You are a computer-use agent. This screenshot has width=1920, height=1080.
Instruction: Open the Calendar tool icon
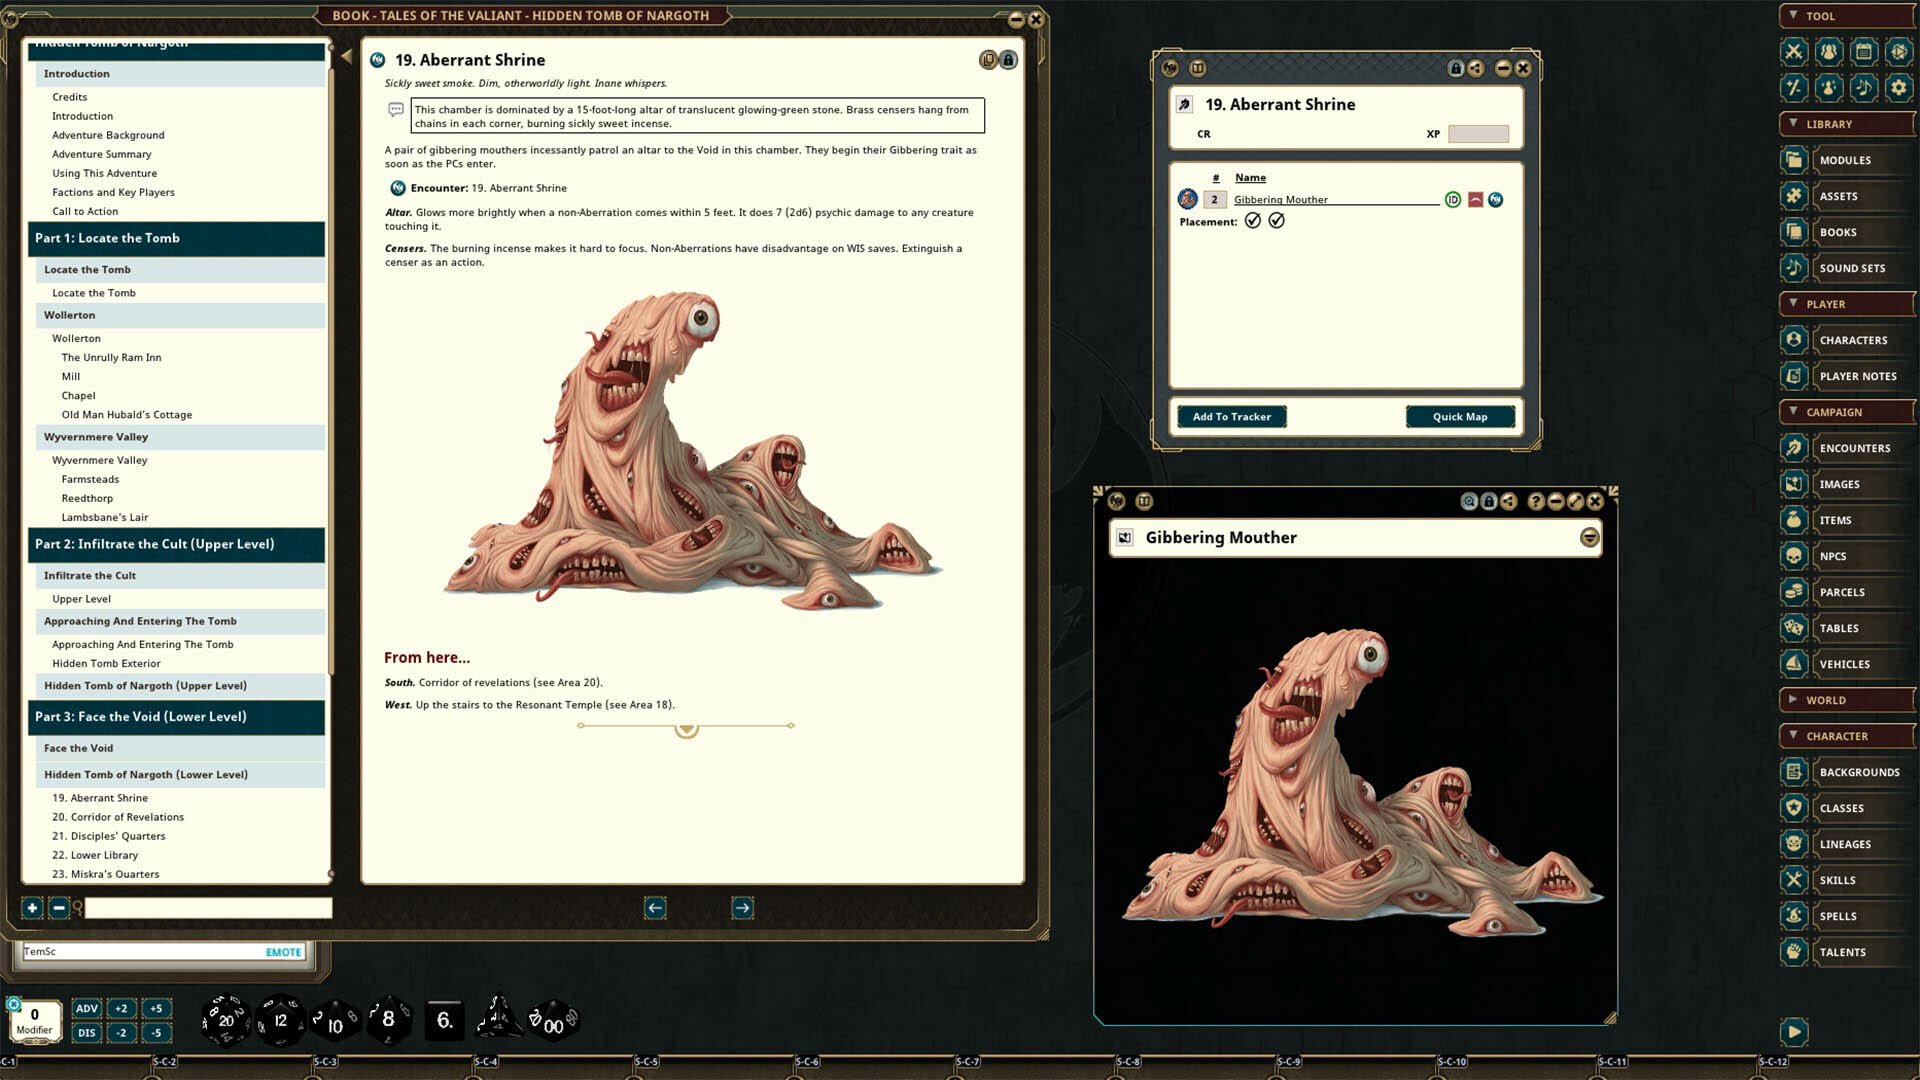click(x=1863, y=51)
